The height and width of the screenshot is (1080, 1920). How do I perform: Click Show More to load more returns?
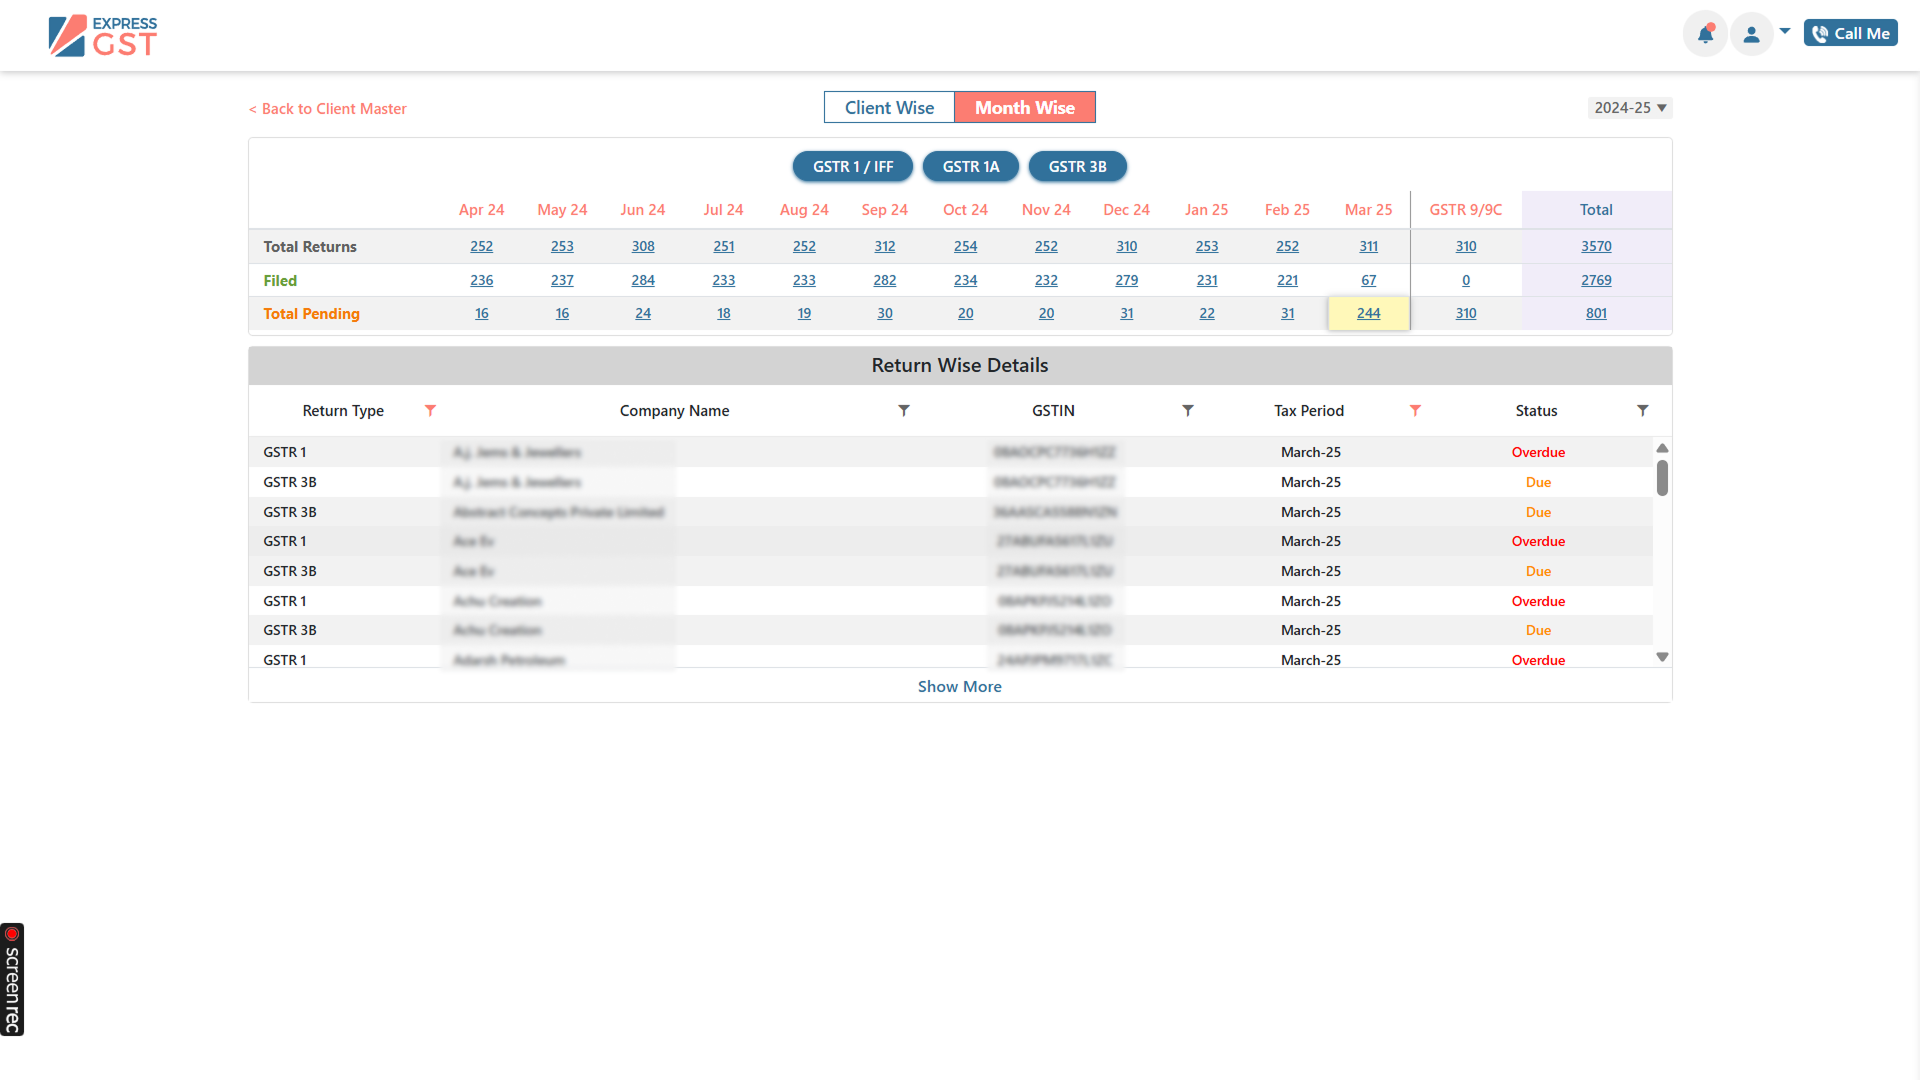tap(959, 686)
